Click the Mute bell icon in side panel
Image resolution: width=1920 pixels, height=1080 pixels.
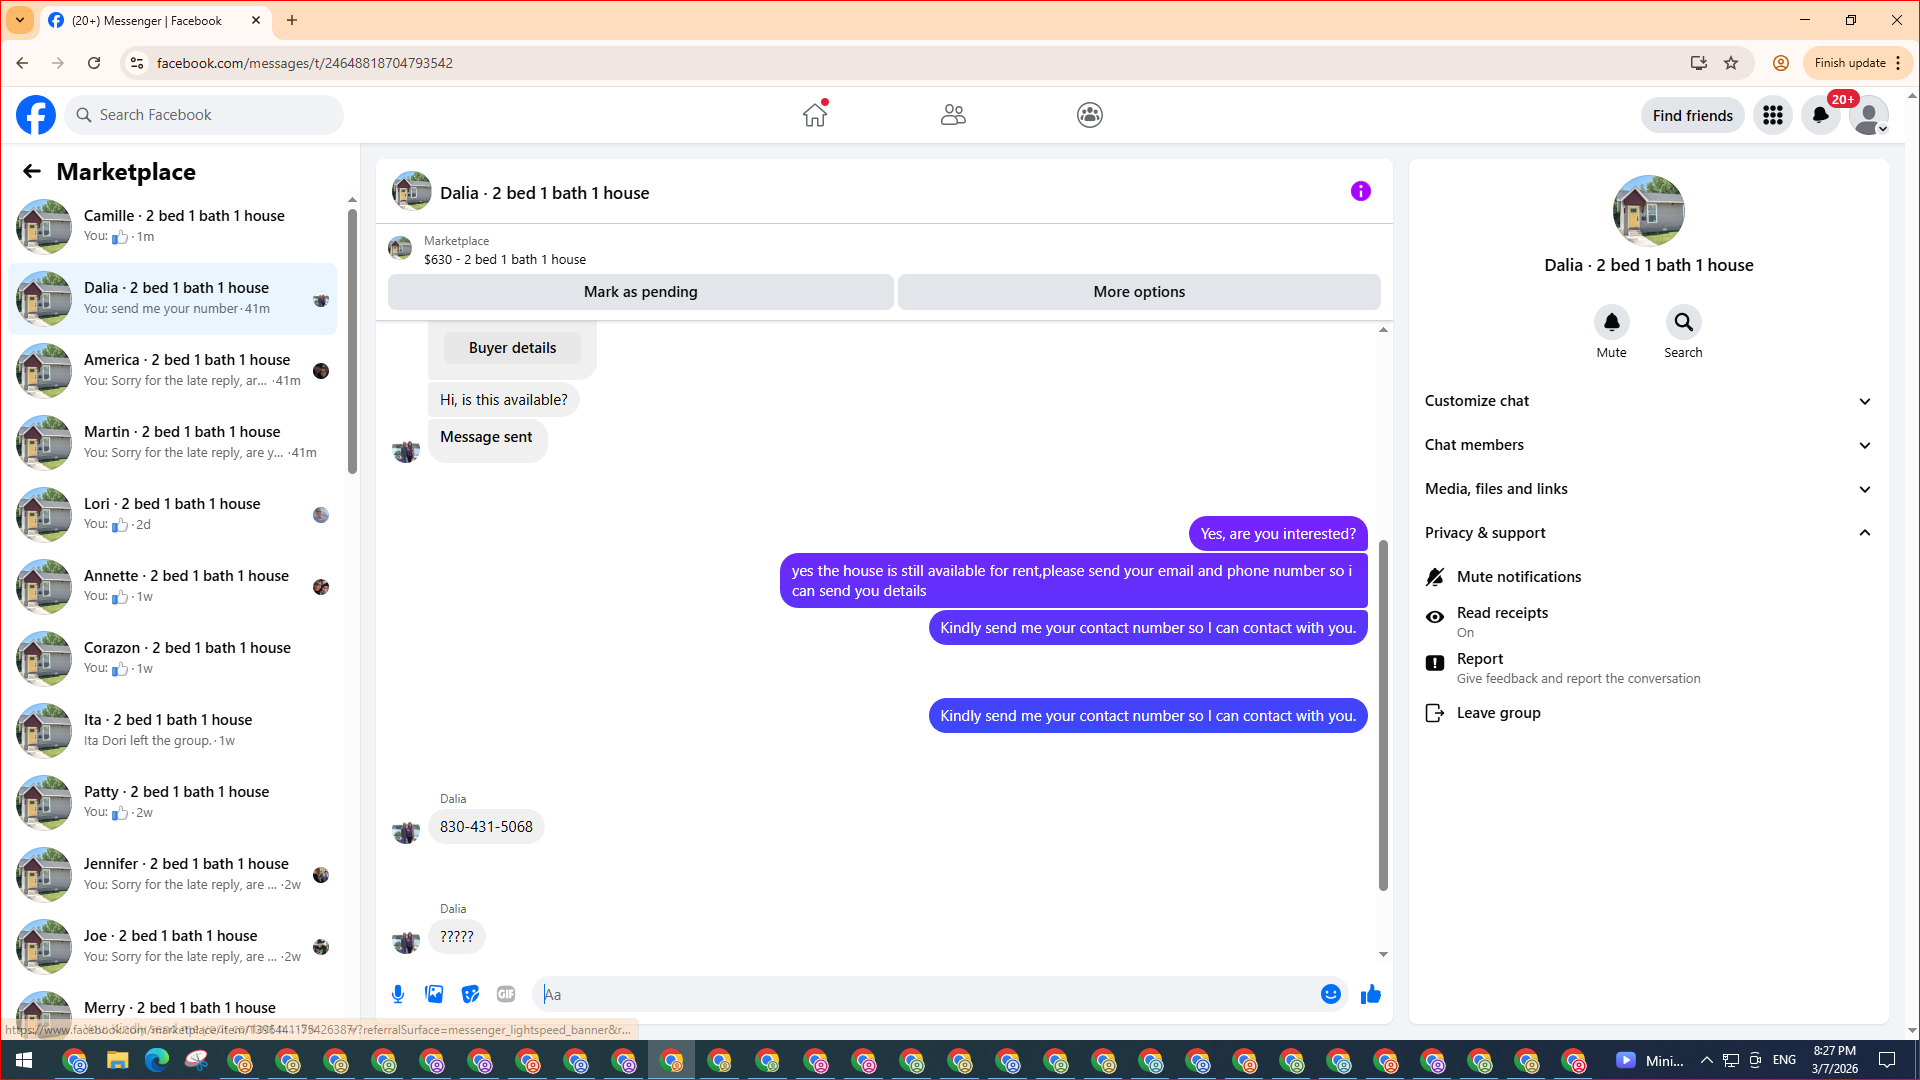coord(1611,322)
